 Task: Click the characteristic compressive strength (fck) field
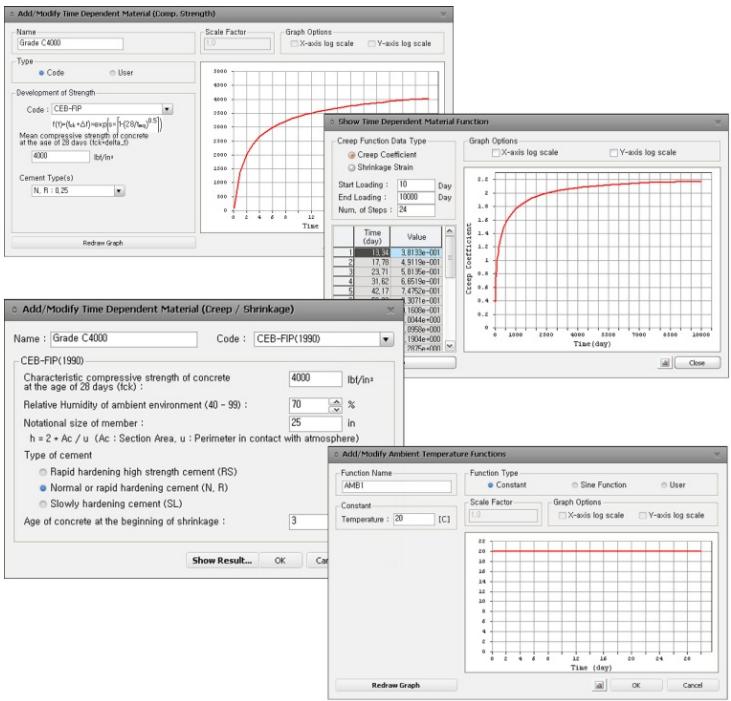316,378
